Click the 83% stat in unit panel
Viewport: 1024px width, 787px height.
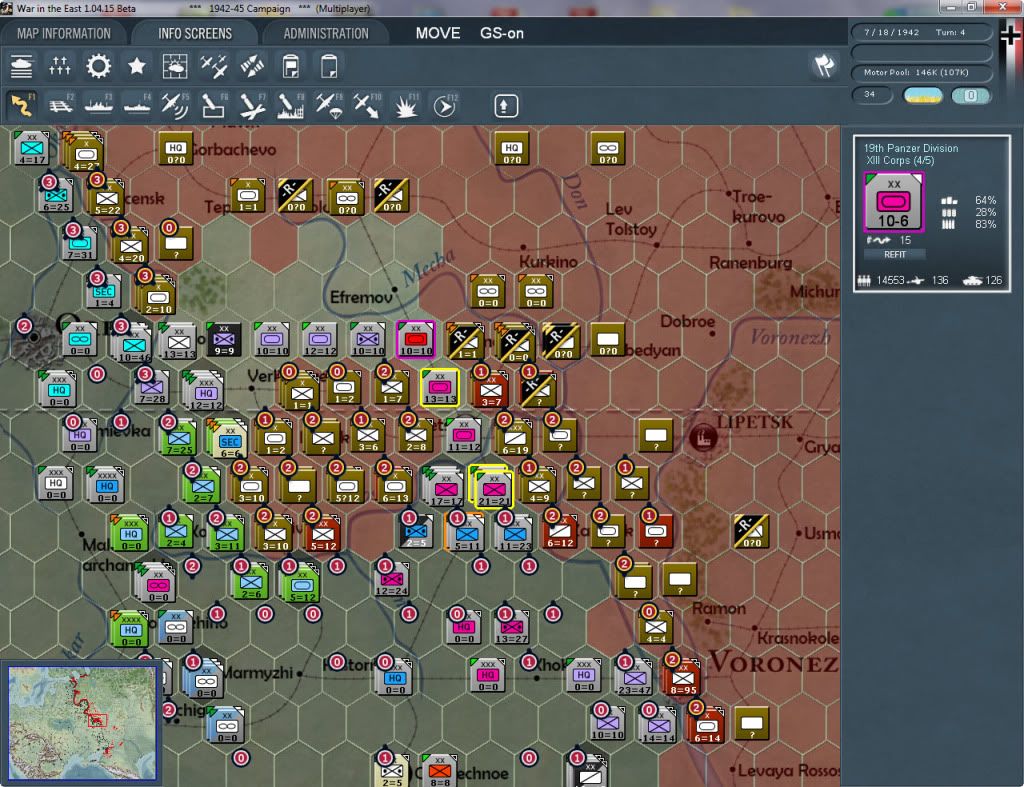click(985, 224)
